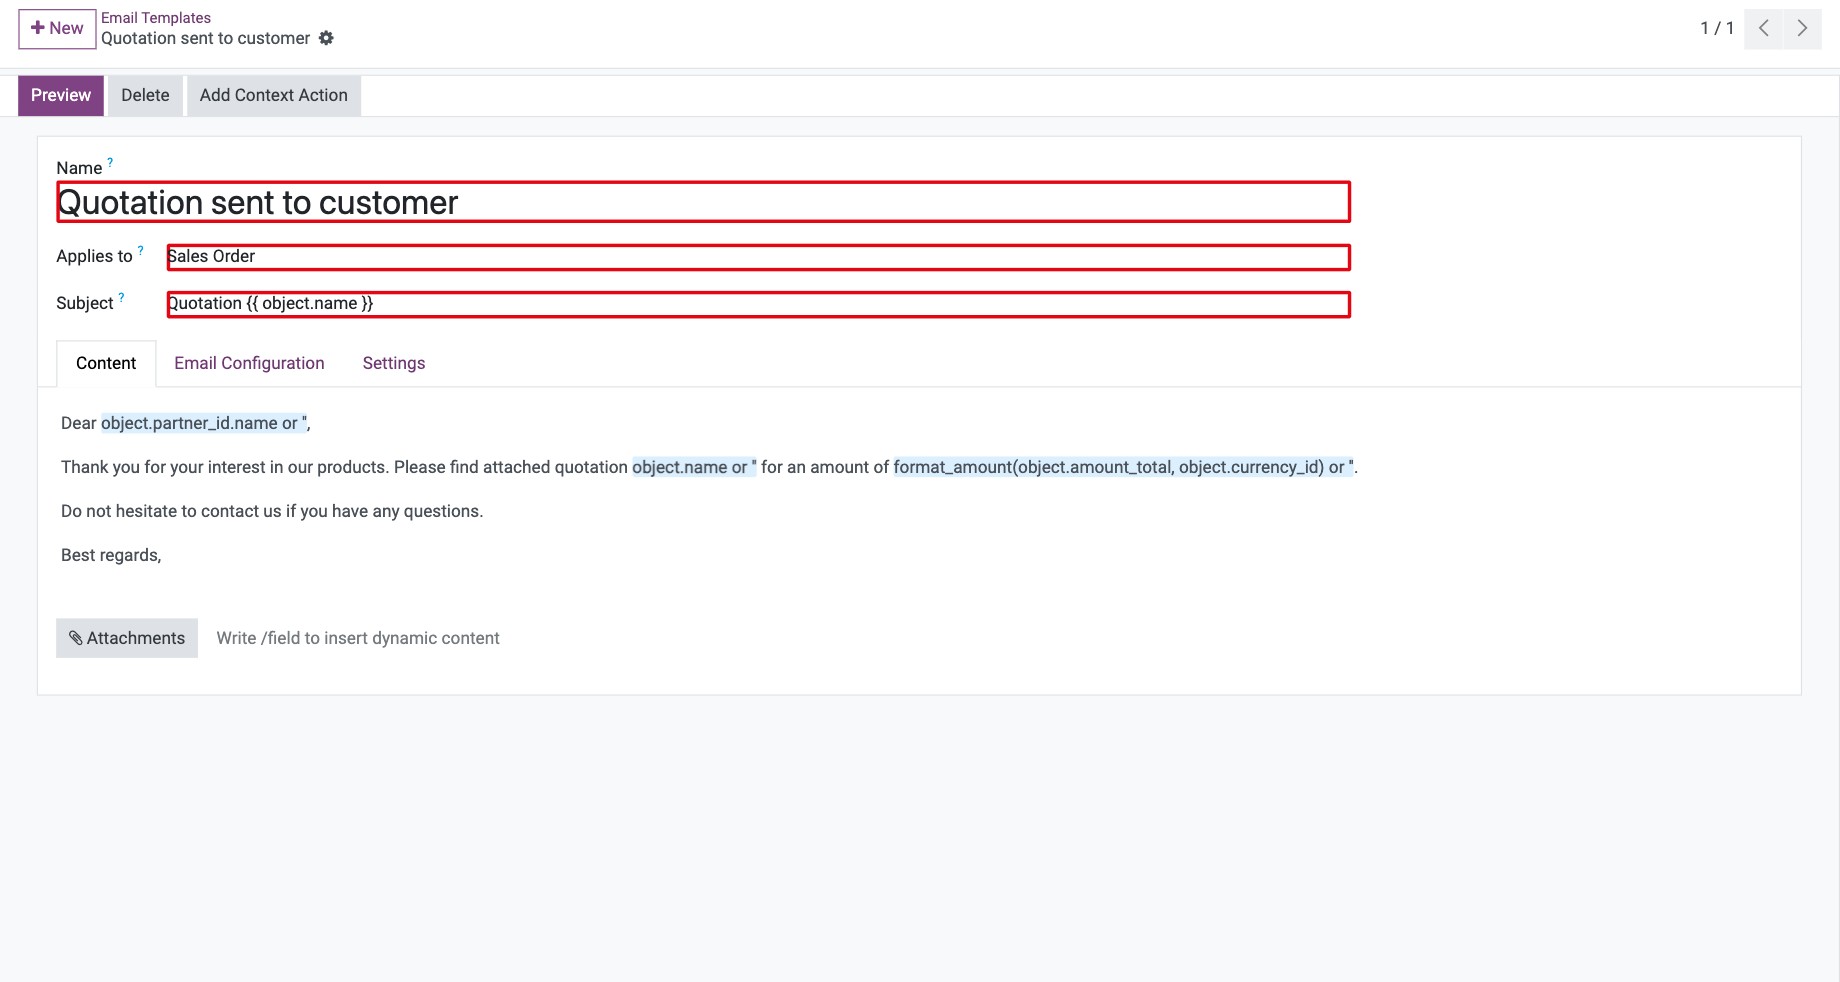1840x982 pixels.
Task: Click Add Context Action button
Action: pos(274,96)
